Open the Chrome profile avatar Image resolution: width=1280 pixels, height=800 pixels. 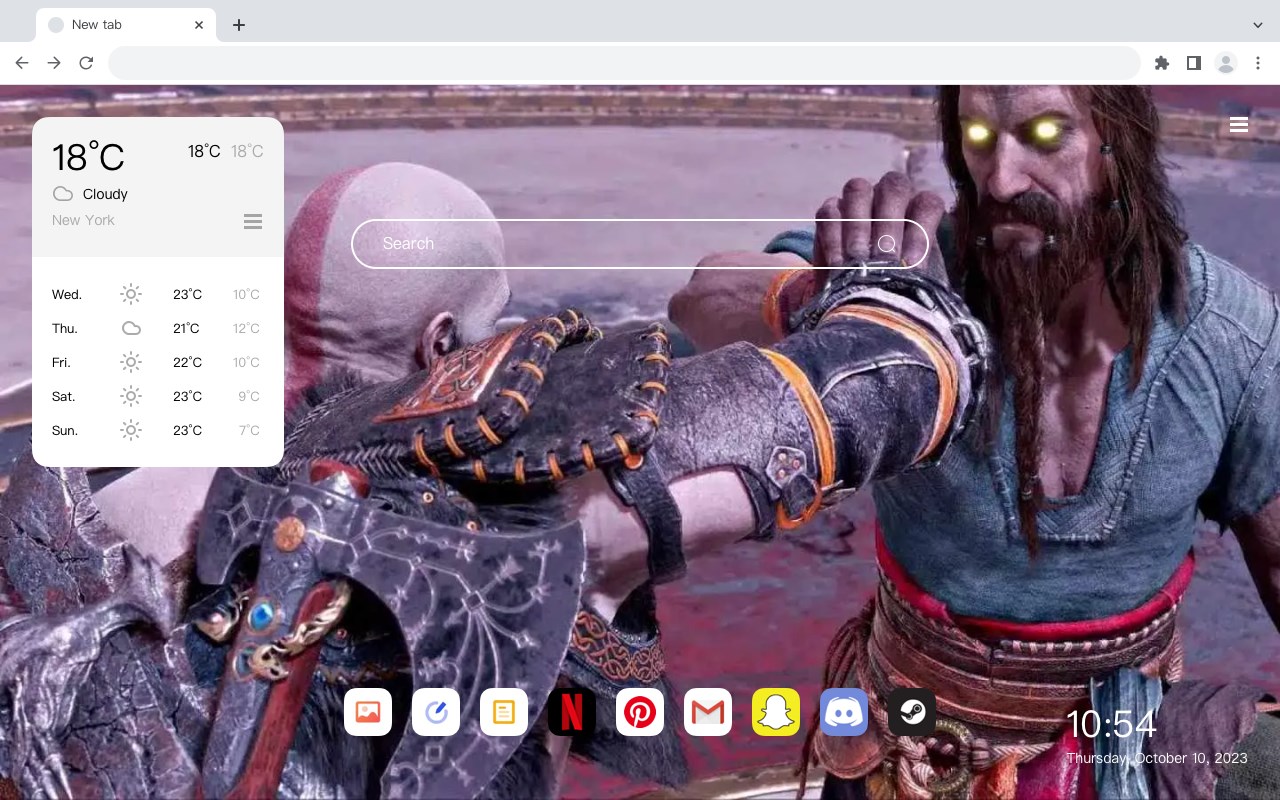[x=1226, y=63]
